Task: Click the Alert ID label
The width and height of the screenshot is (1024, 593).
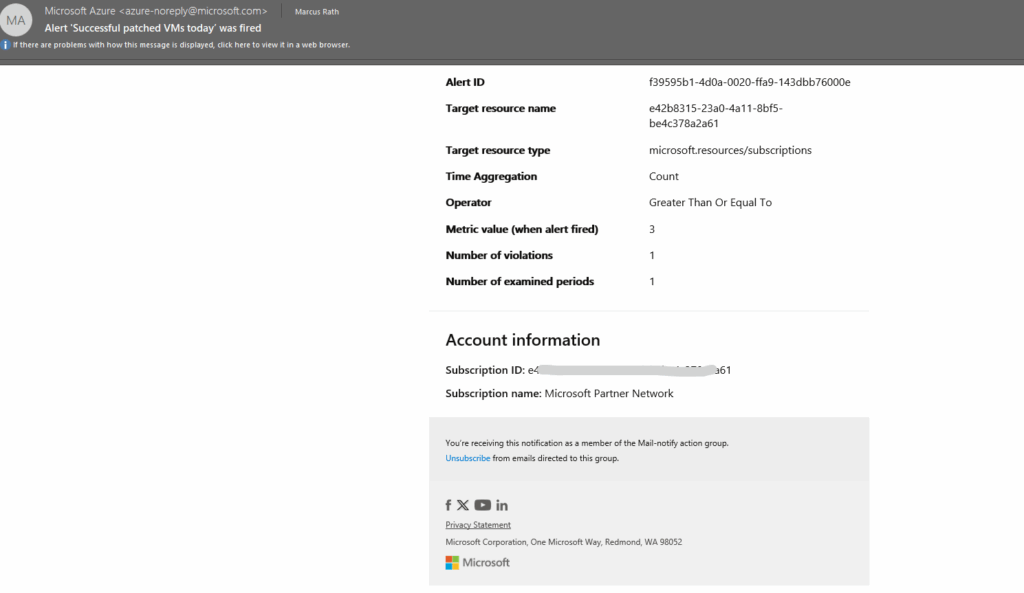Action: click(465, 82)
